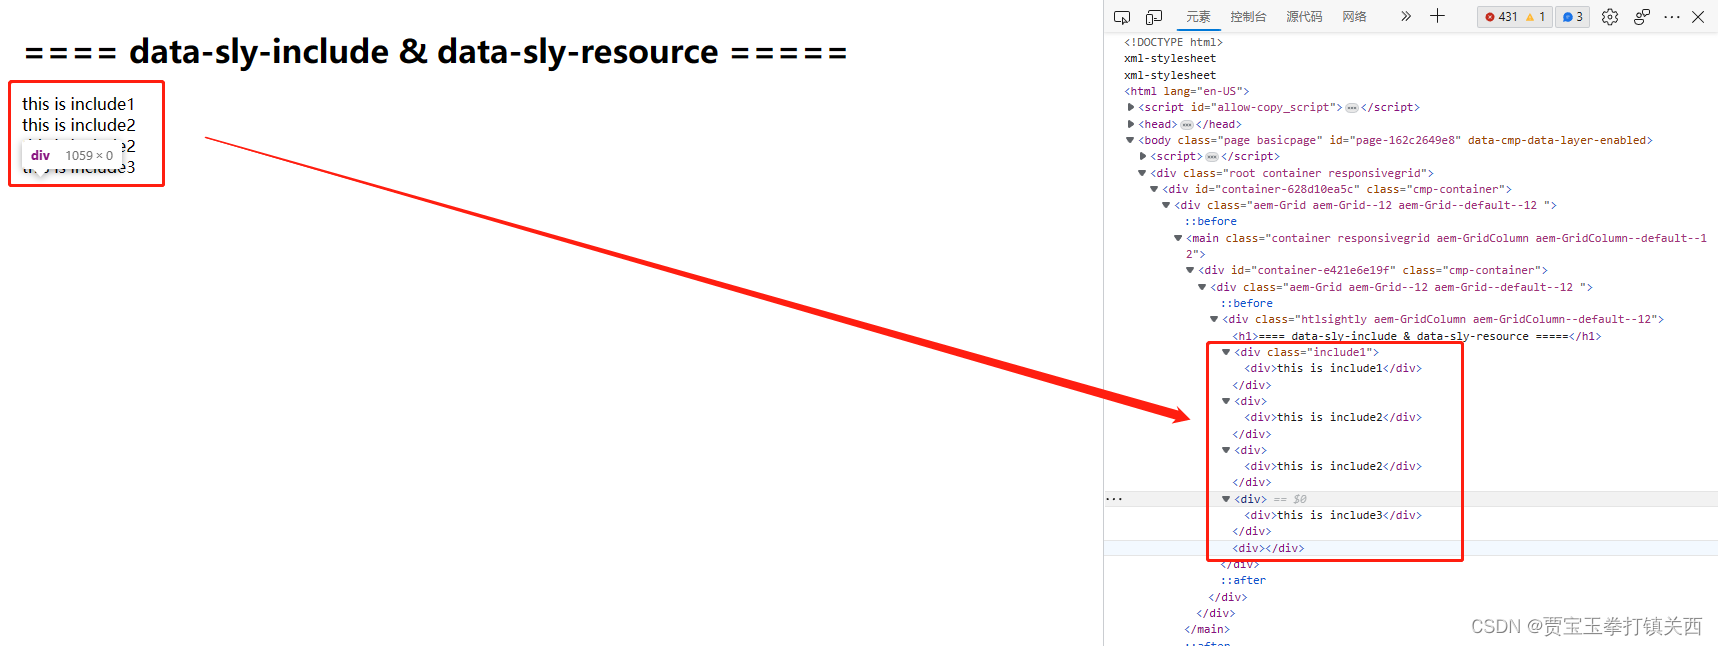
Task: Select the 'this is include3' div node
Action: 1333,515
